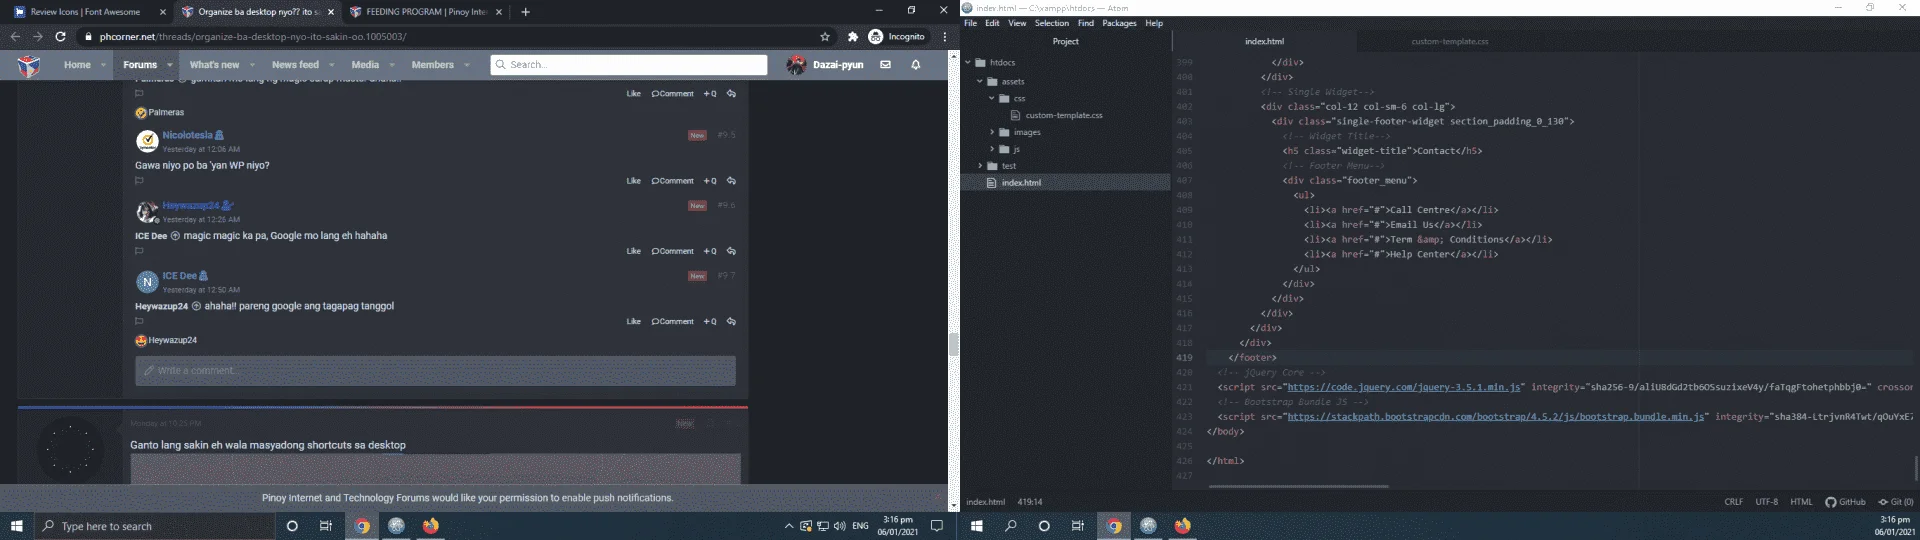Expand the Forums menu dropdown arrow

pos(169,65)
